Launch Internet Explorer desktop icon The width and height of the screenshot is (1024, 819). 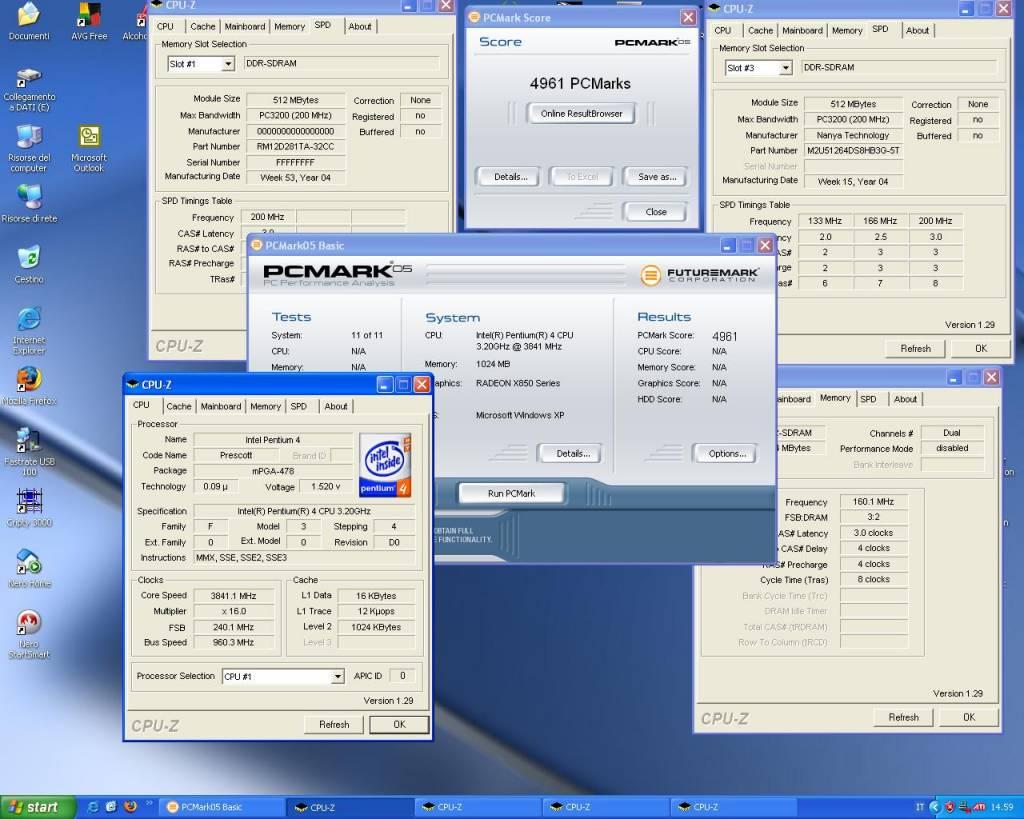click(29, 330)
